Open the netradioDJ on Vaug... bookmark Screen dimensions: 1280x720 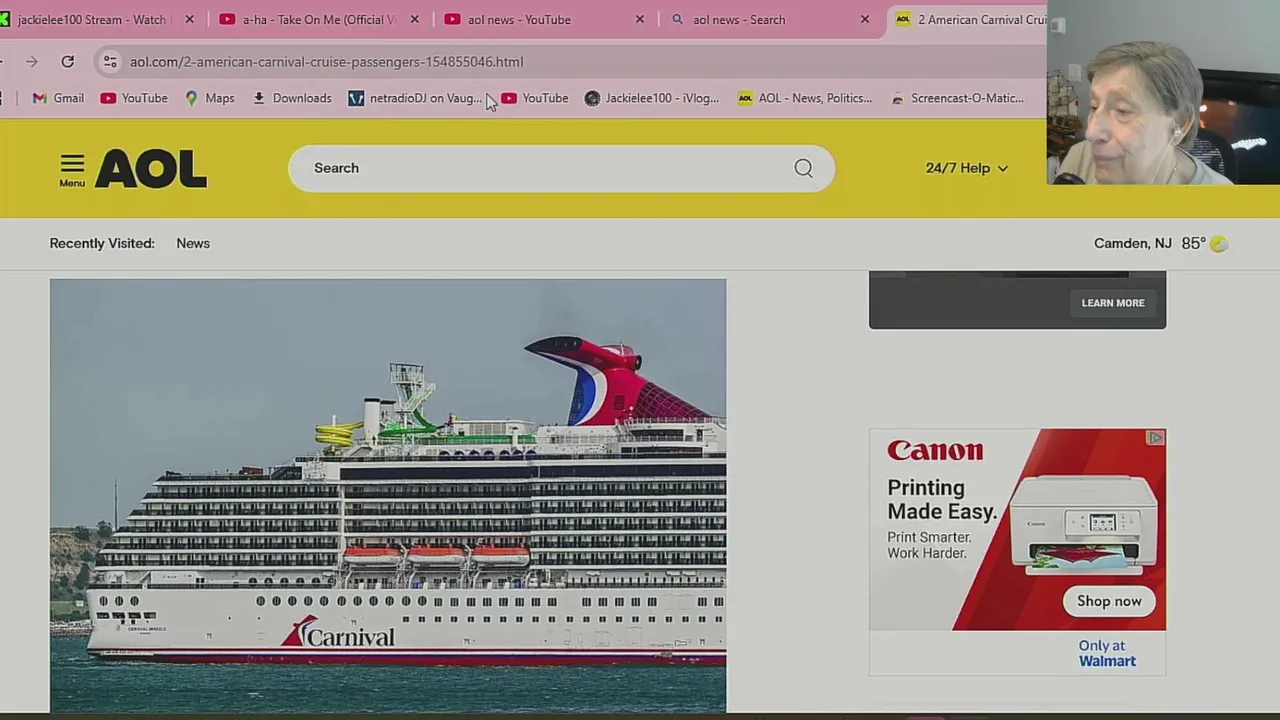(415, 98)
